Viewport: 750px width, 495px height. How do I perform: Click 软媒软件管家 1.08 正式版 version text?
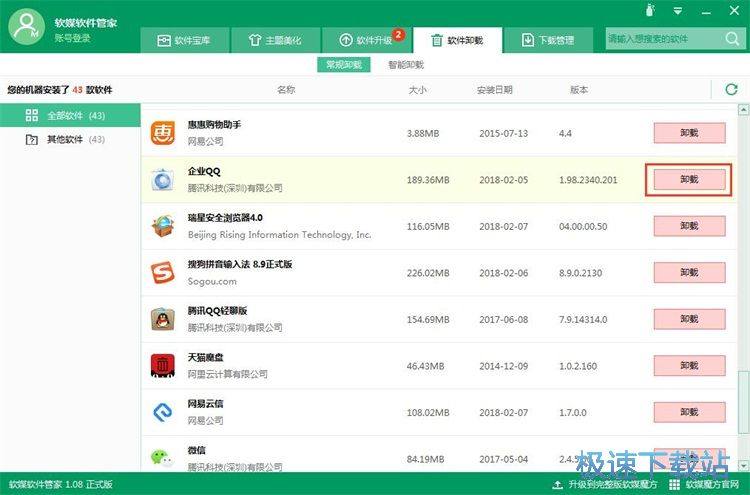[x=60, y=484]
